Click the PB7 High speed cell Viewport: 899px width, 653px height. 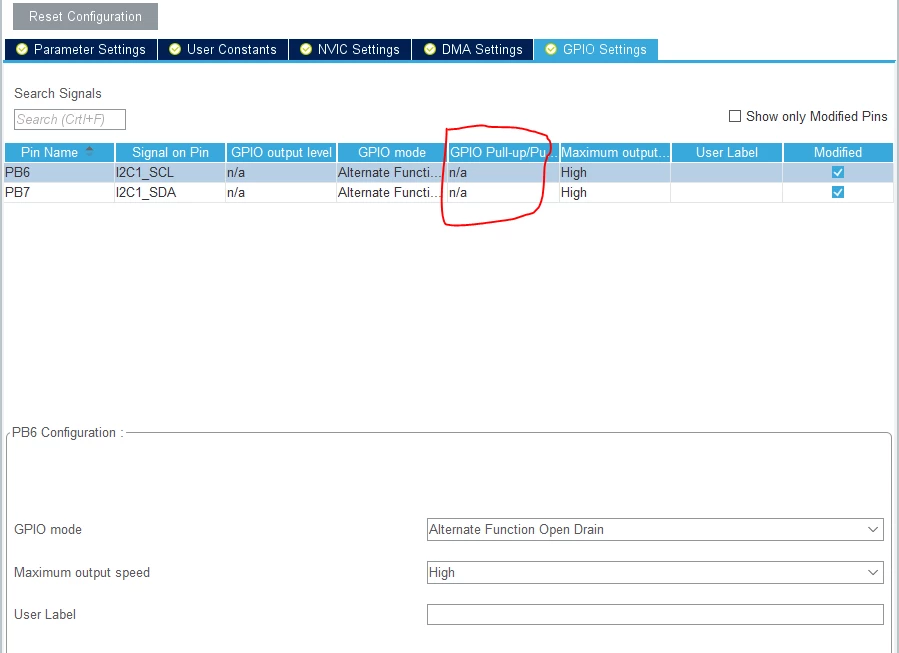[x=615, y=193]
